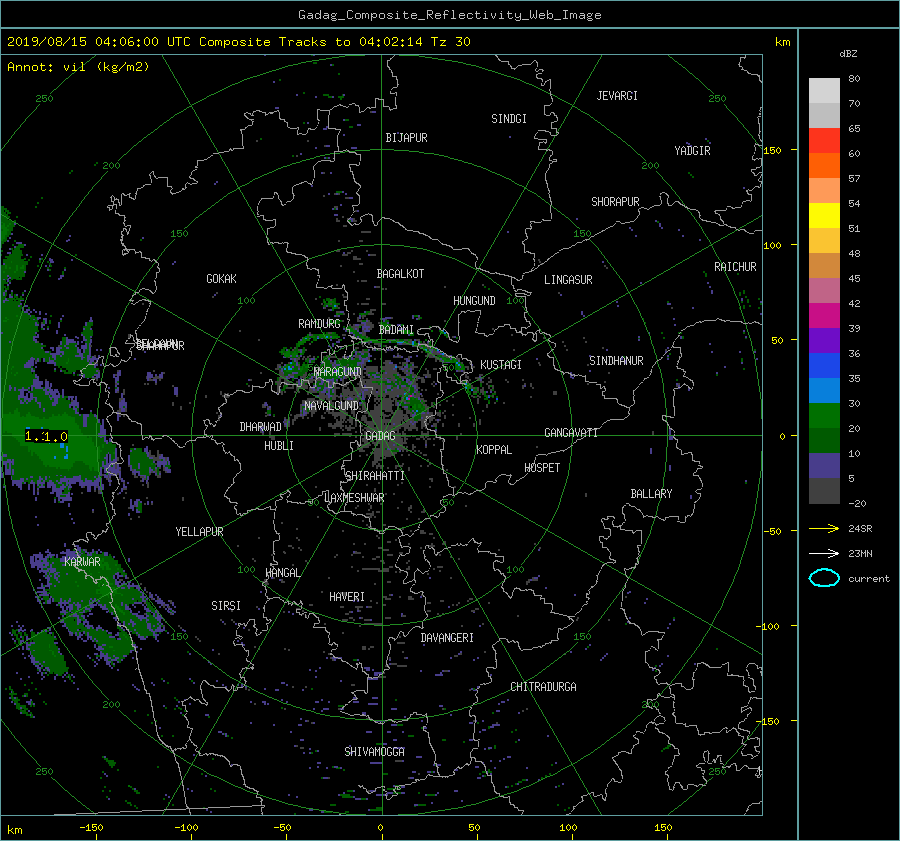This screenshot has height=841, width=900.
Task: Click the HAVERI city label
Action: [347, 597]
